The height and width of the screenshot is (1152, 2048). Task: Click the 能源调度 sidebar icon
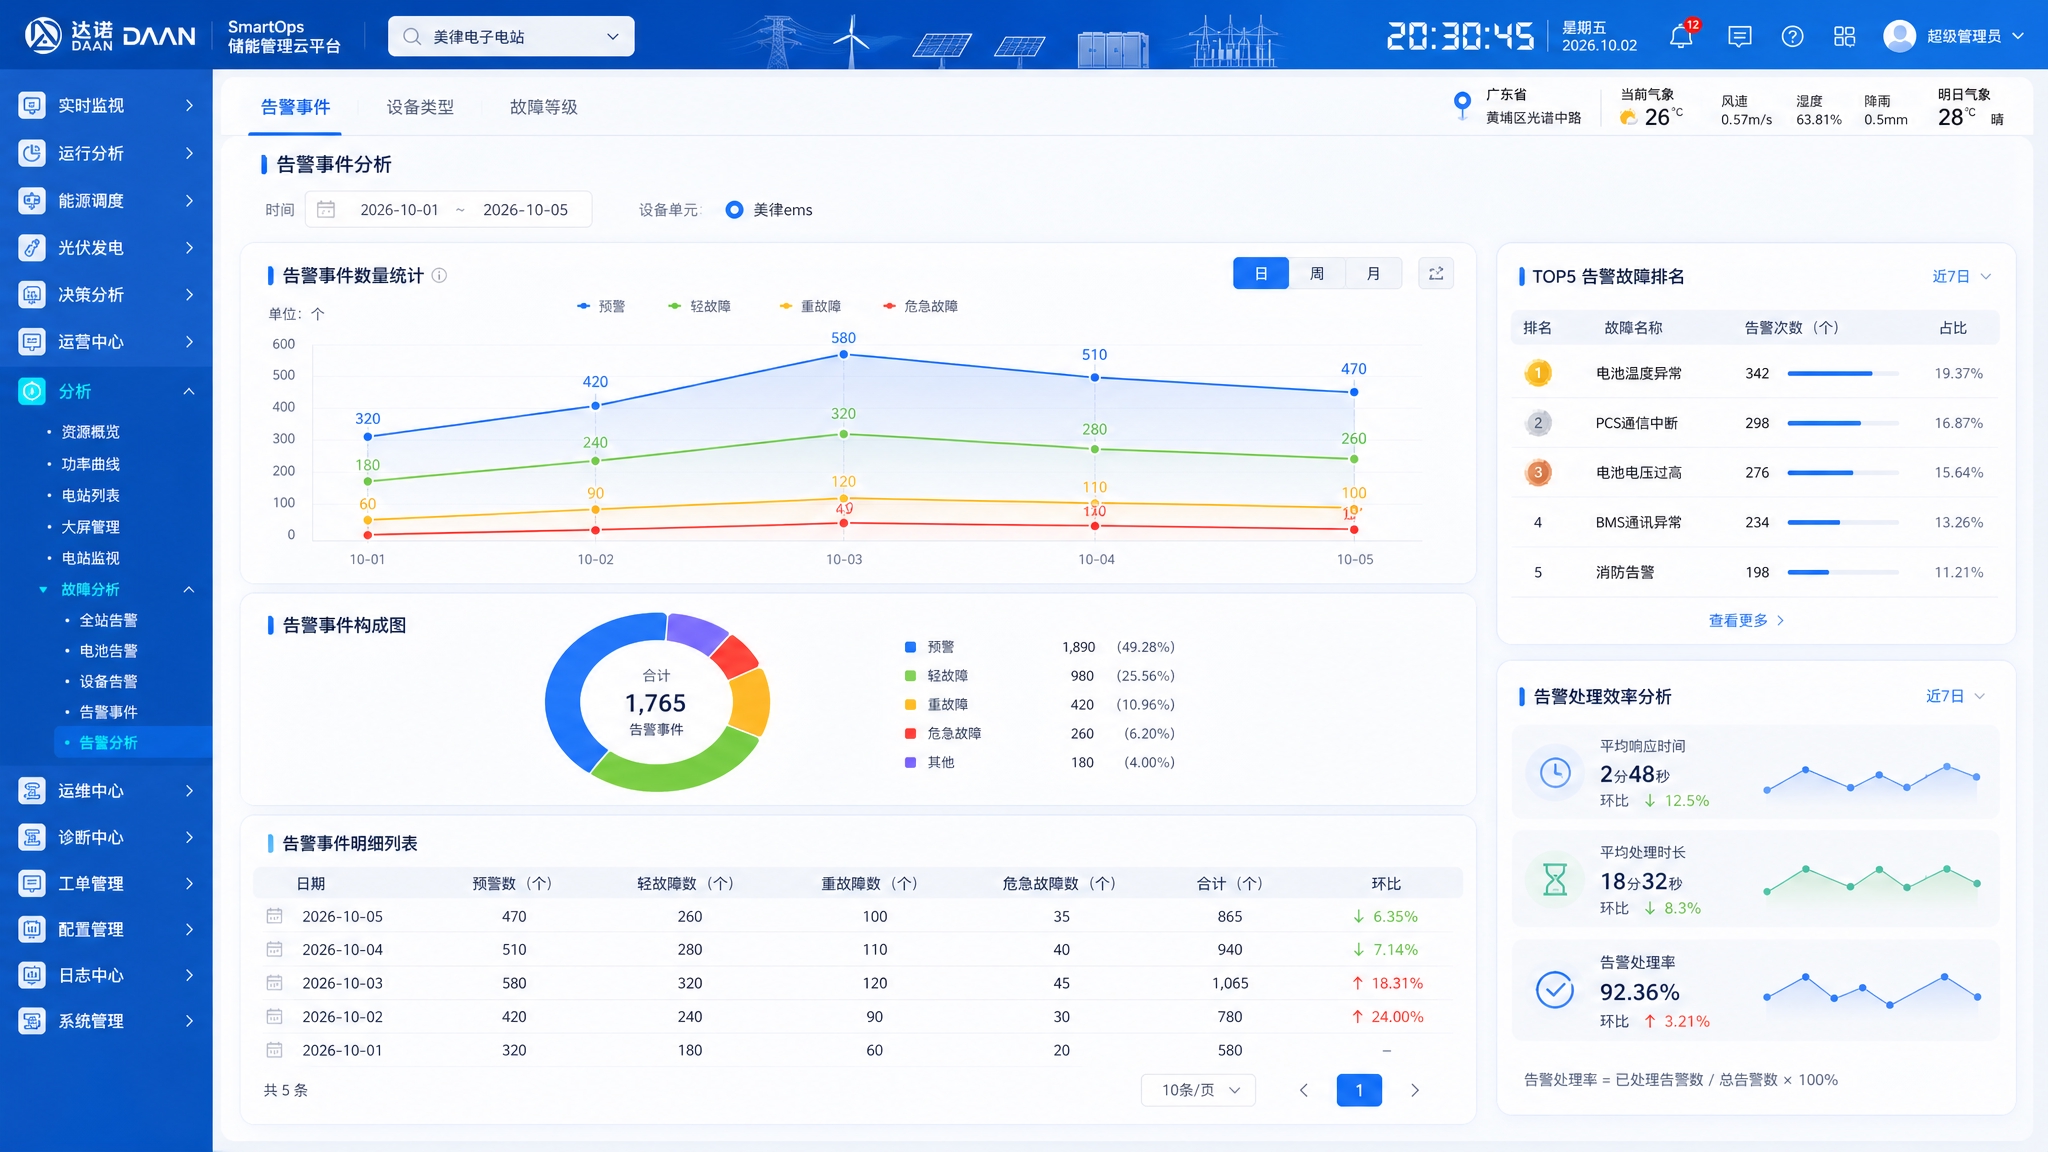[32, 200]
